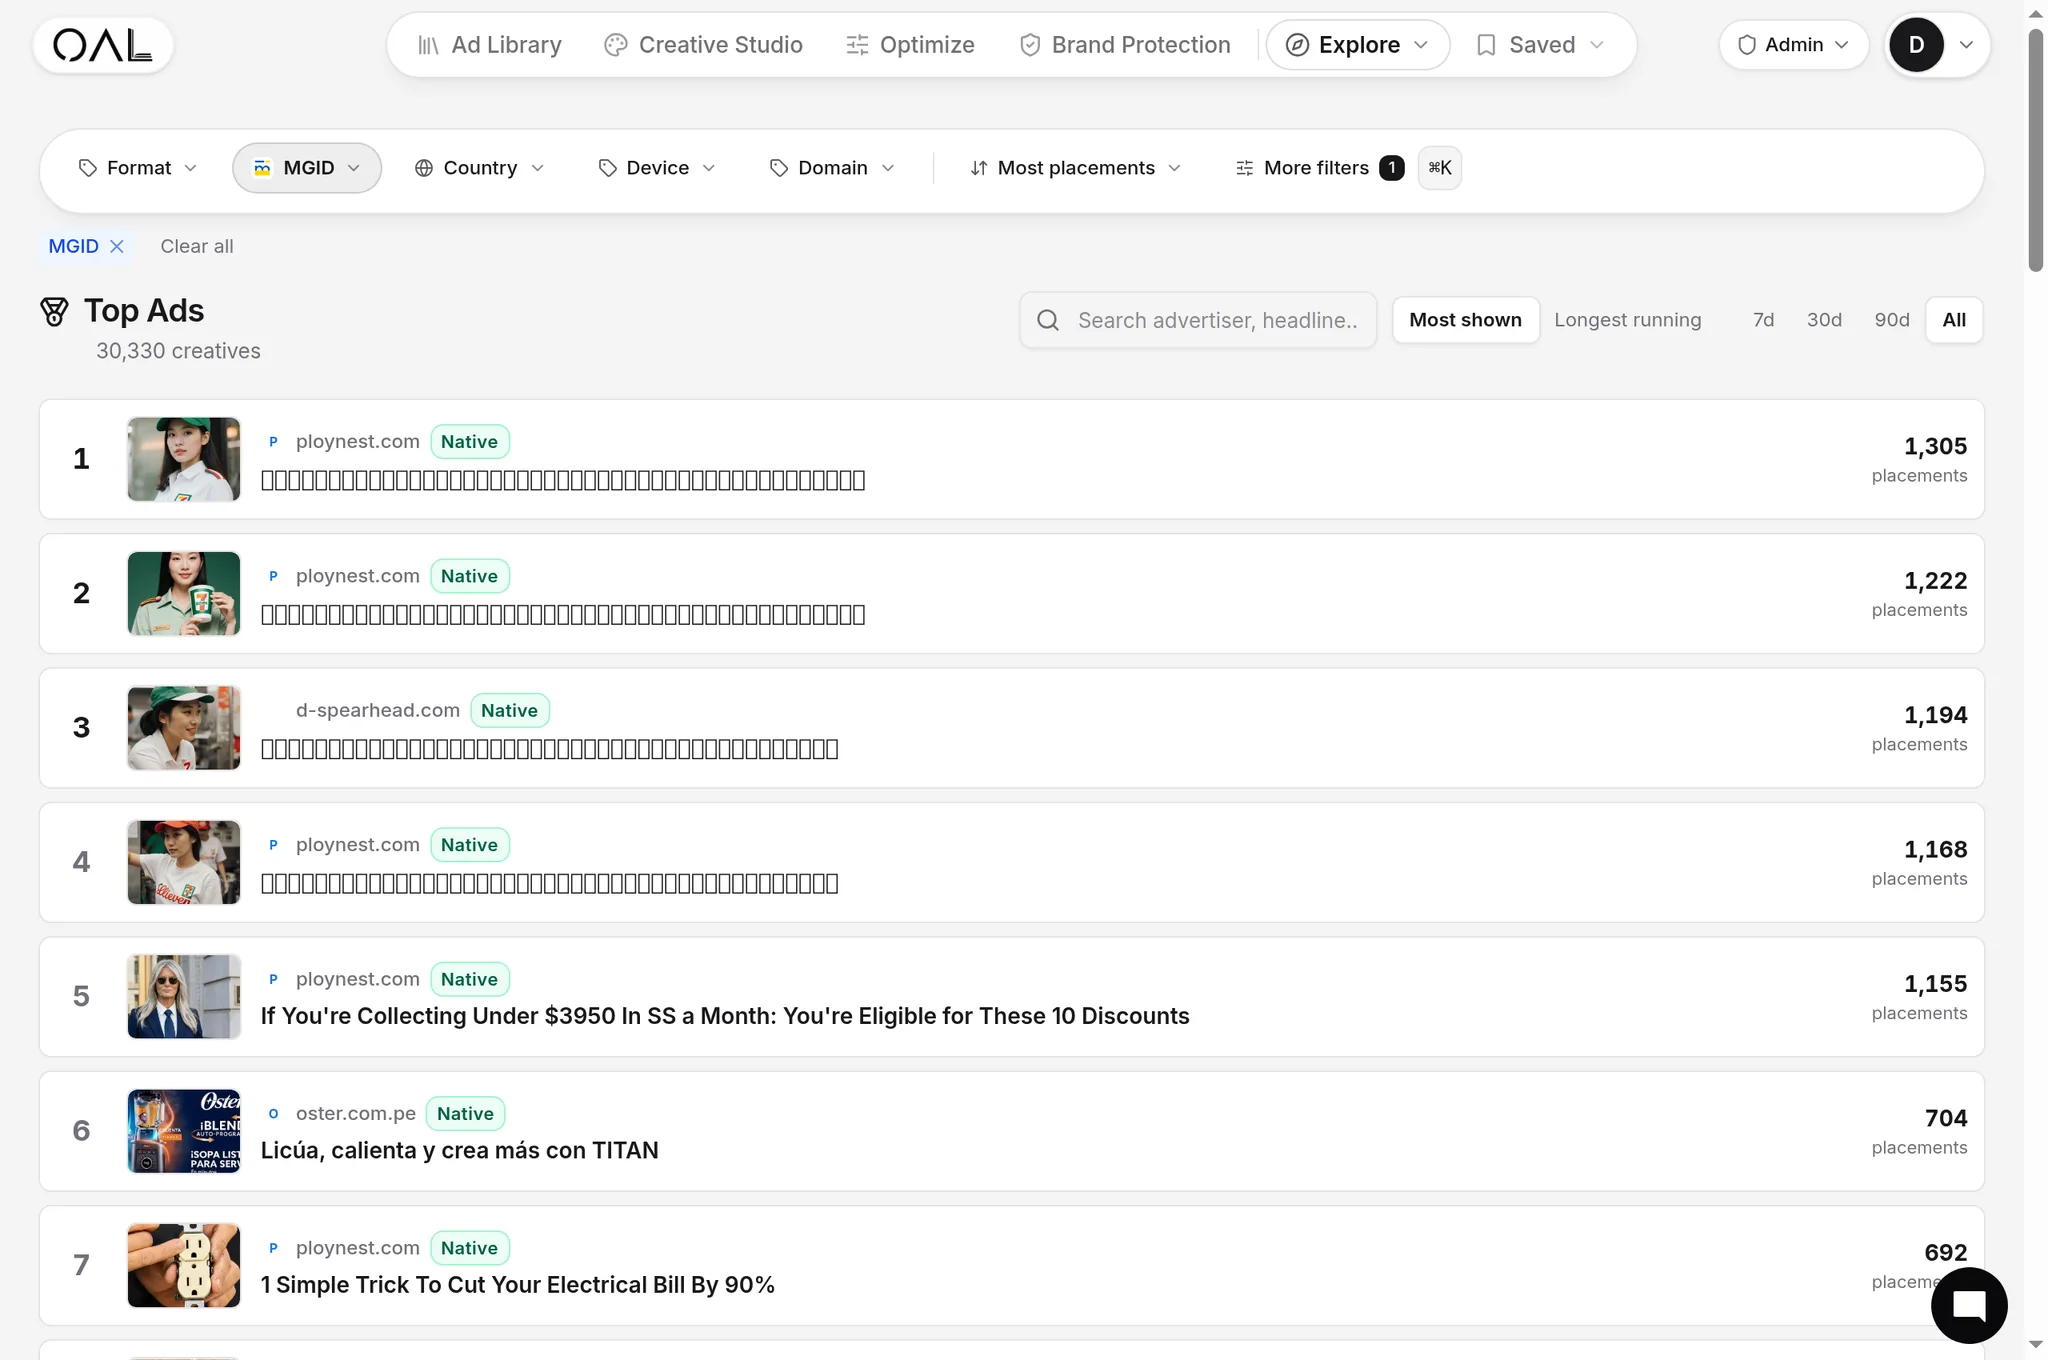Open the electrical outlet ad thumbnail
This screenshot has height=1360, width=2048.
coord(184,1265)
